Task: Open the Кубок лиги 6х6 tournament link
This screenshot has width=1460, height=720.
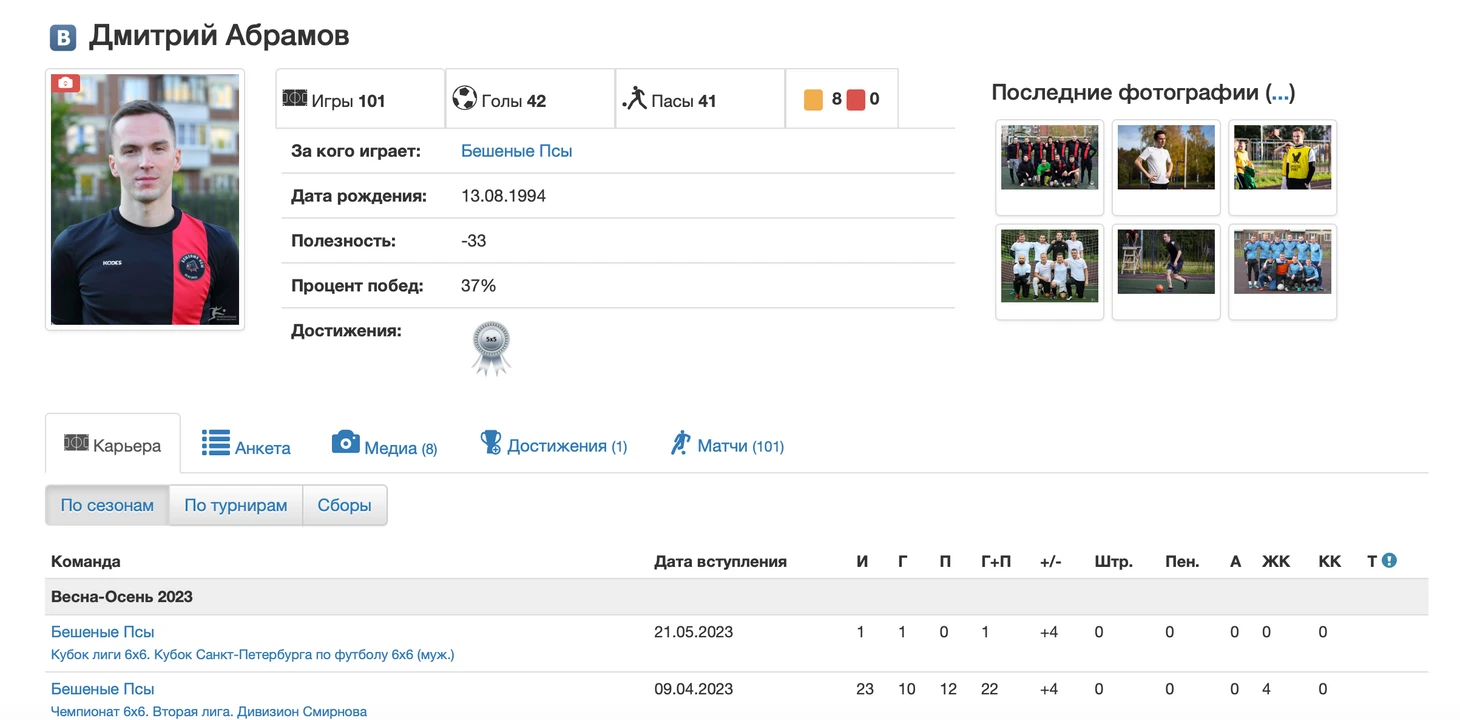Action: click(252, 655)
